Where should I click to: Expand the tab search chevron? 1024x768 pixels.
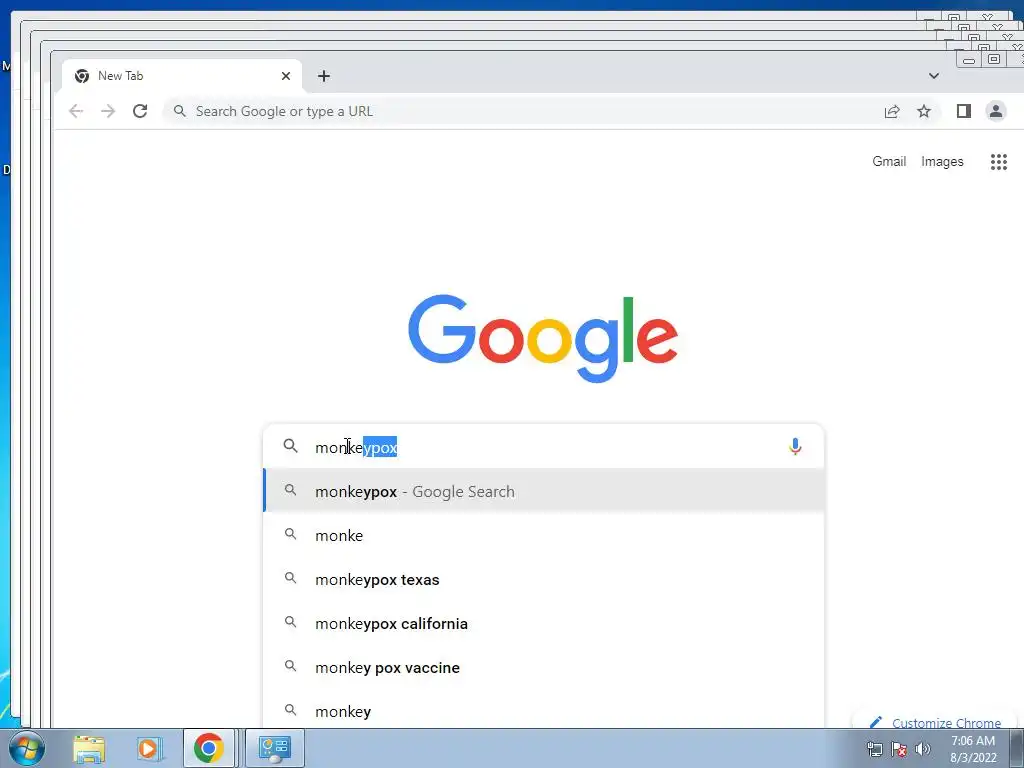934,76
